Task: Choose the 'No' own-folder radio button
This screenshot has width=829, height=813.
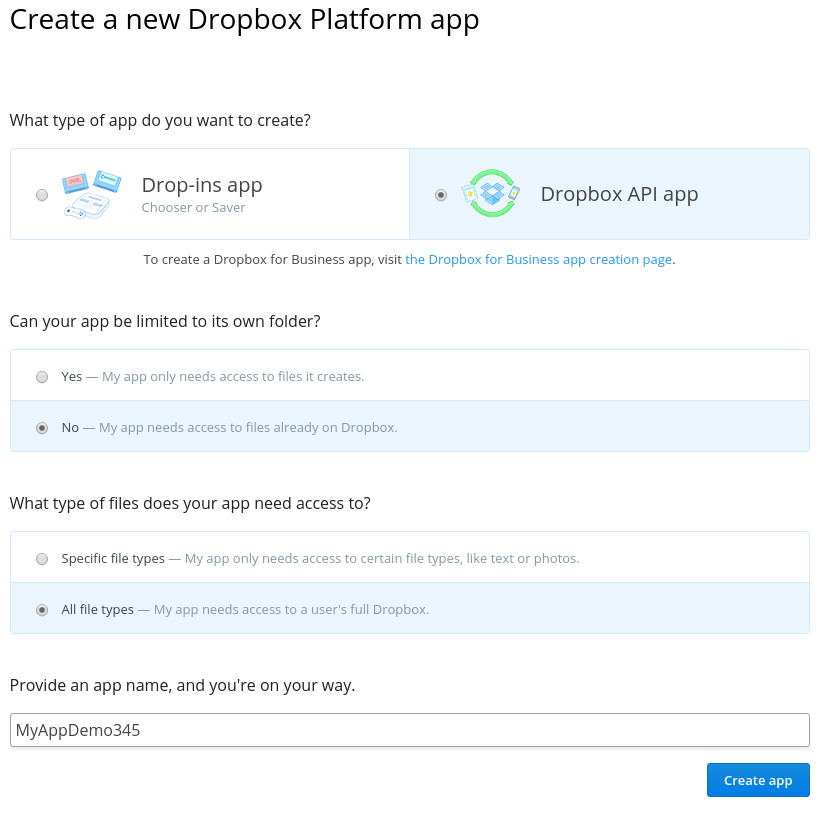Action: click(x=42, y=428)
